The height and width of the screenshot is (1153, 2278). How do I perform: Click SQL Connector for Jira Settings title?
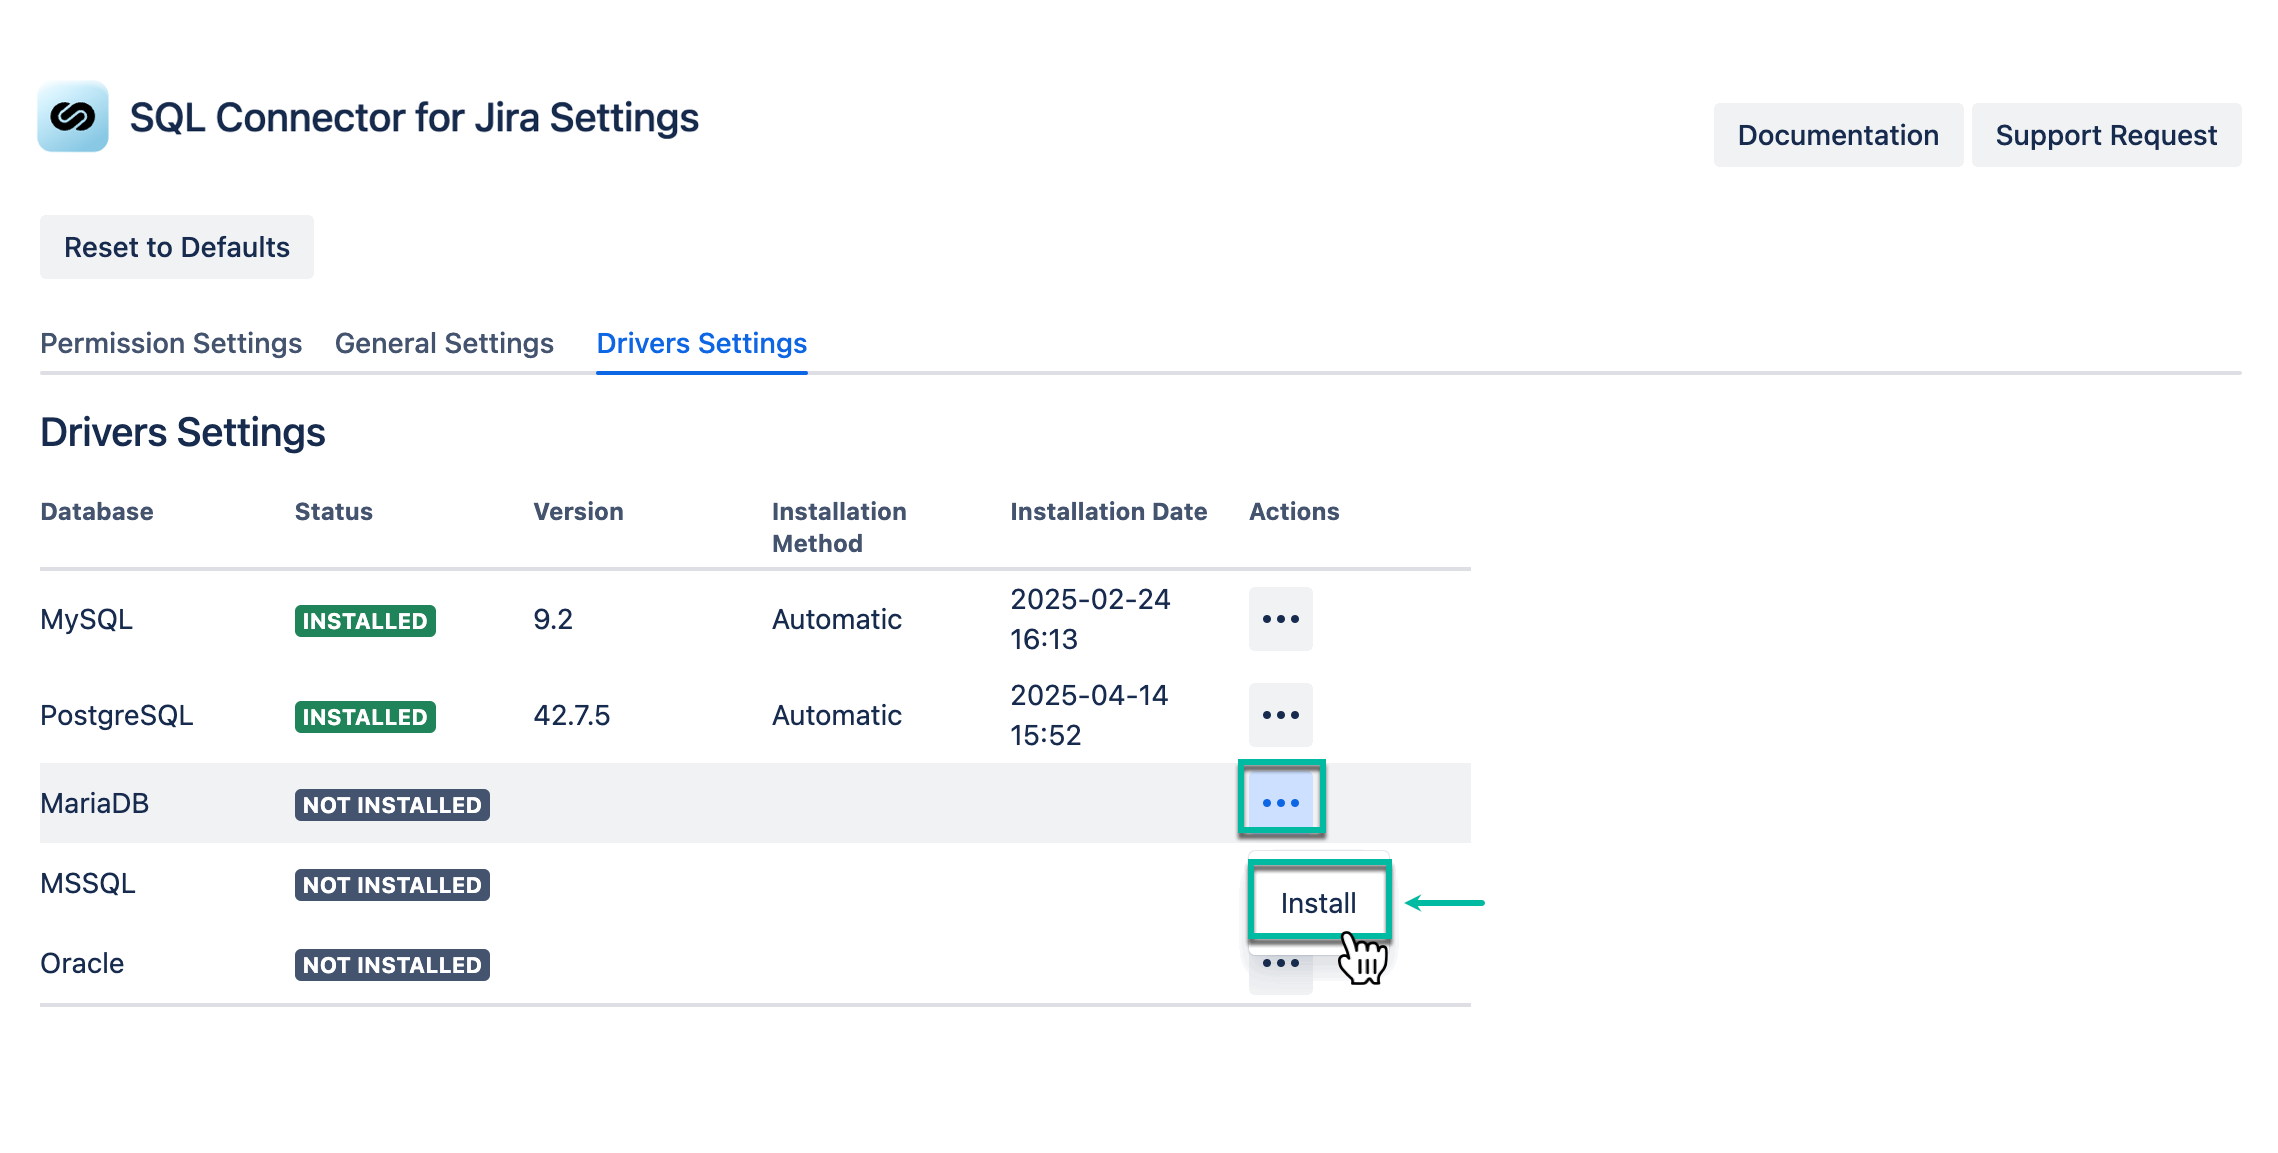[414, 117]
